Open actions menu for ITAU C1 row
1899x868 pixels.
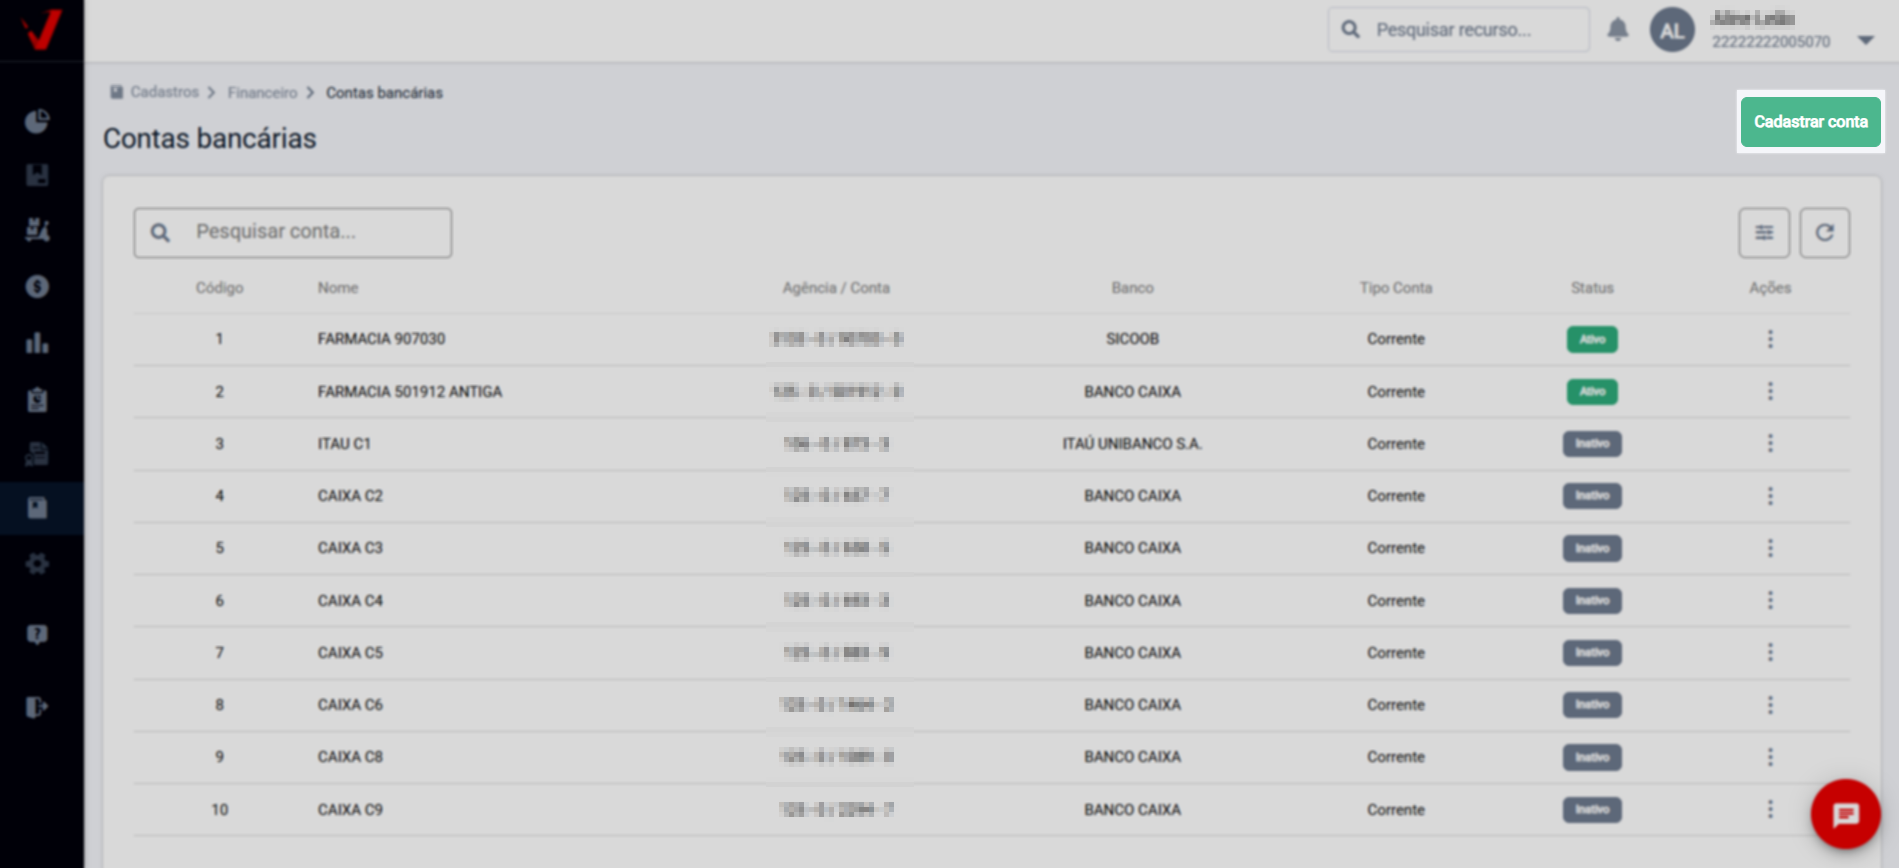point(1770,443)
